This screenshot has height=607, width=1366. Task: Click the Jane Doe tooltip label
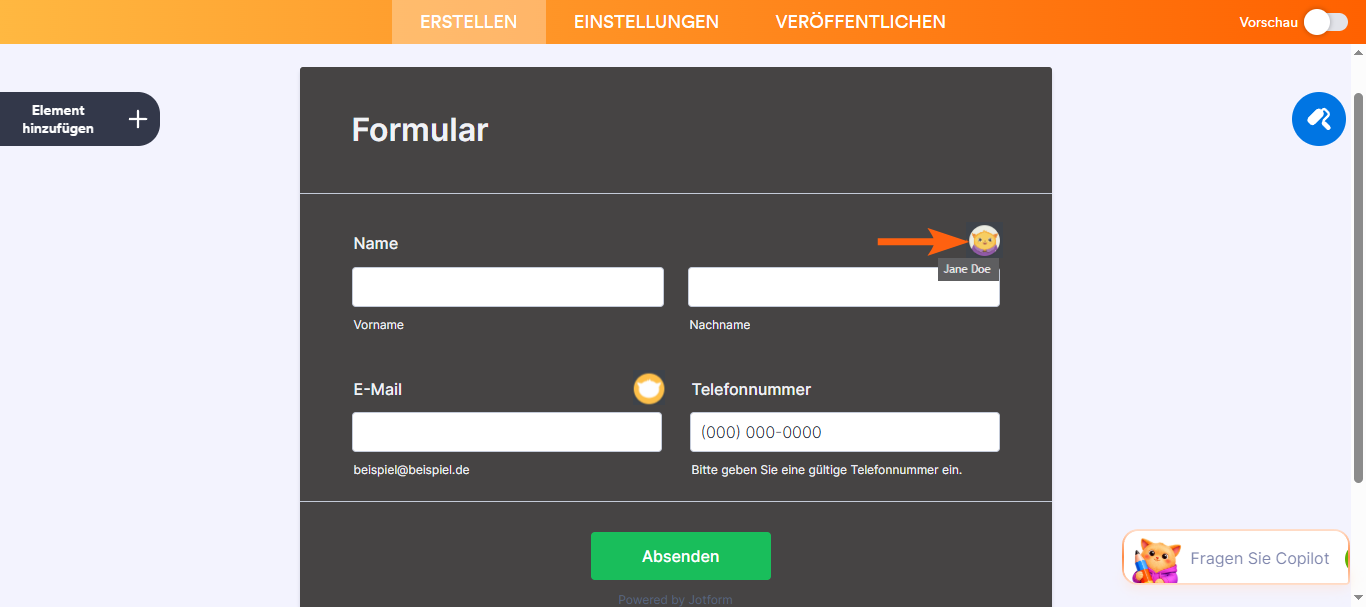tap(967, 269)
